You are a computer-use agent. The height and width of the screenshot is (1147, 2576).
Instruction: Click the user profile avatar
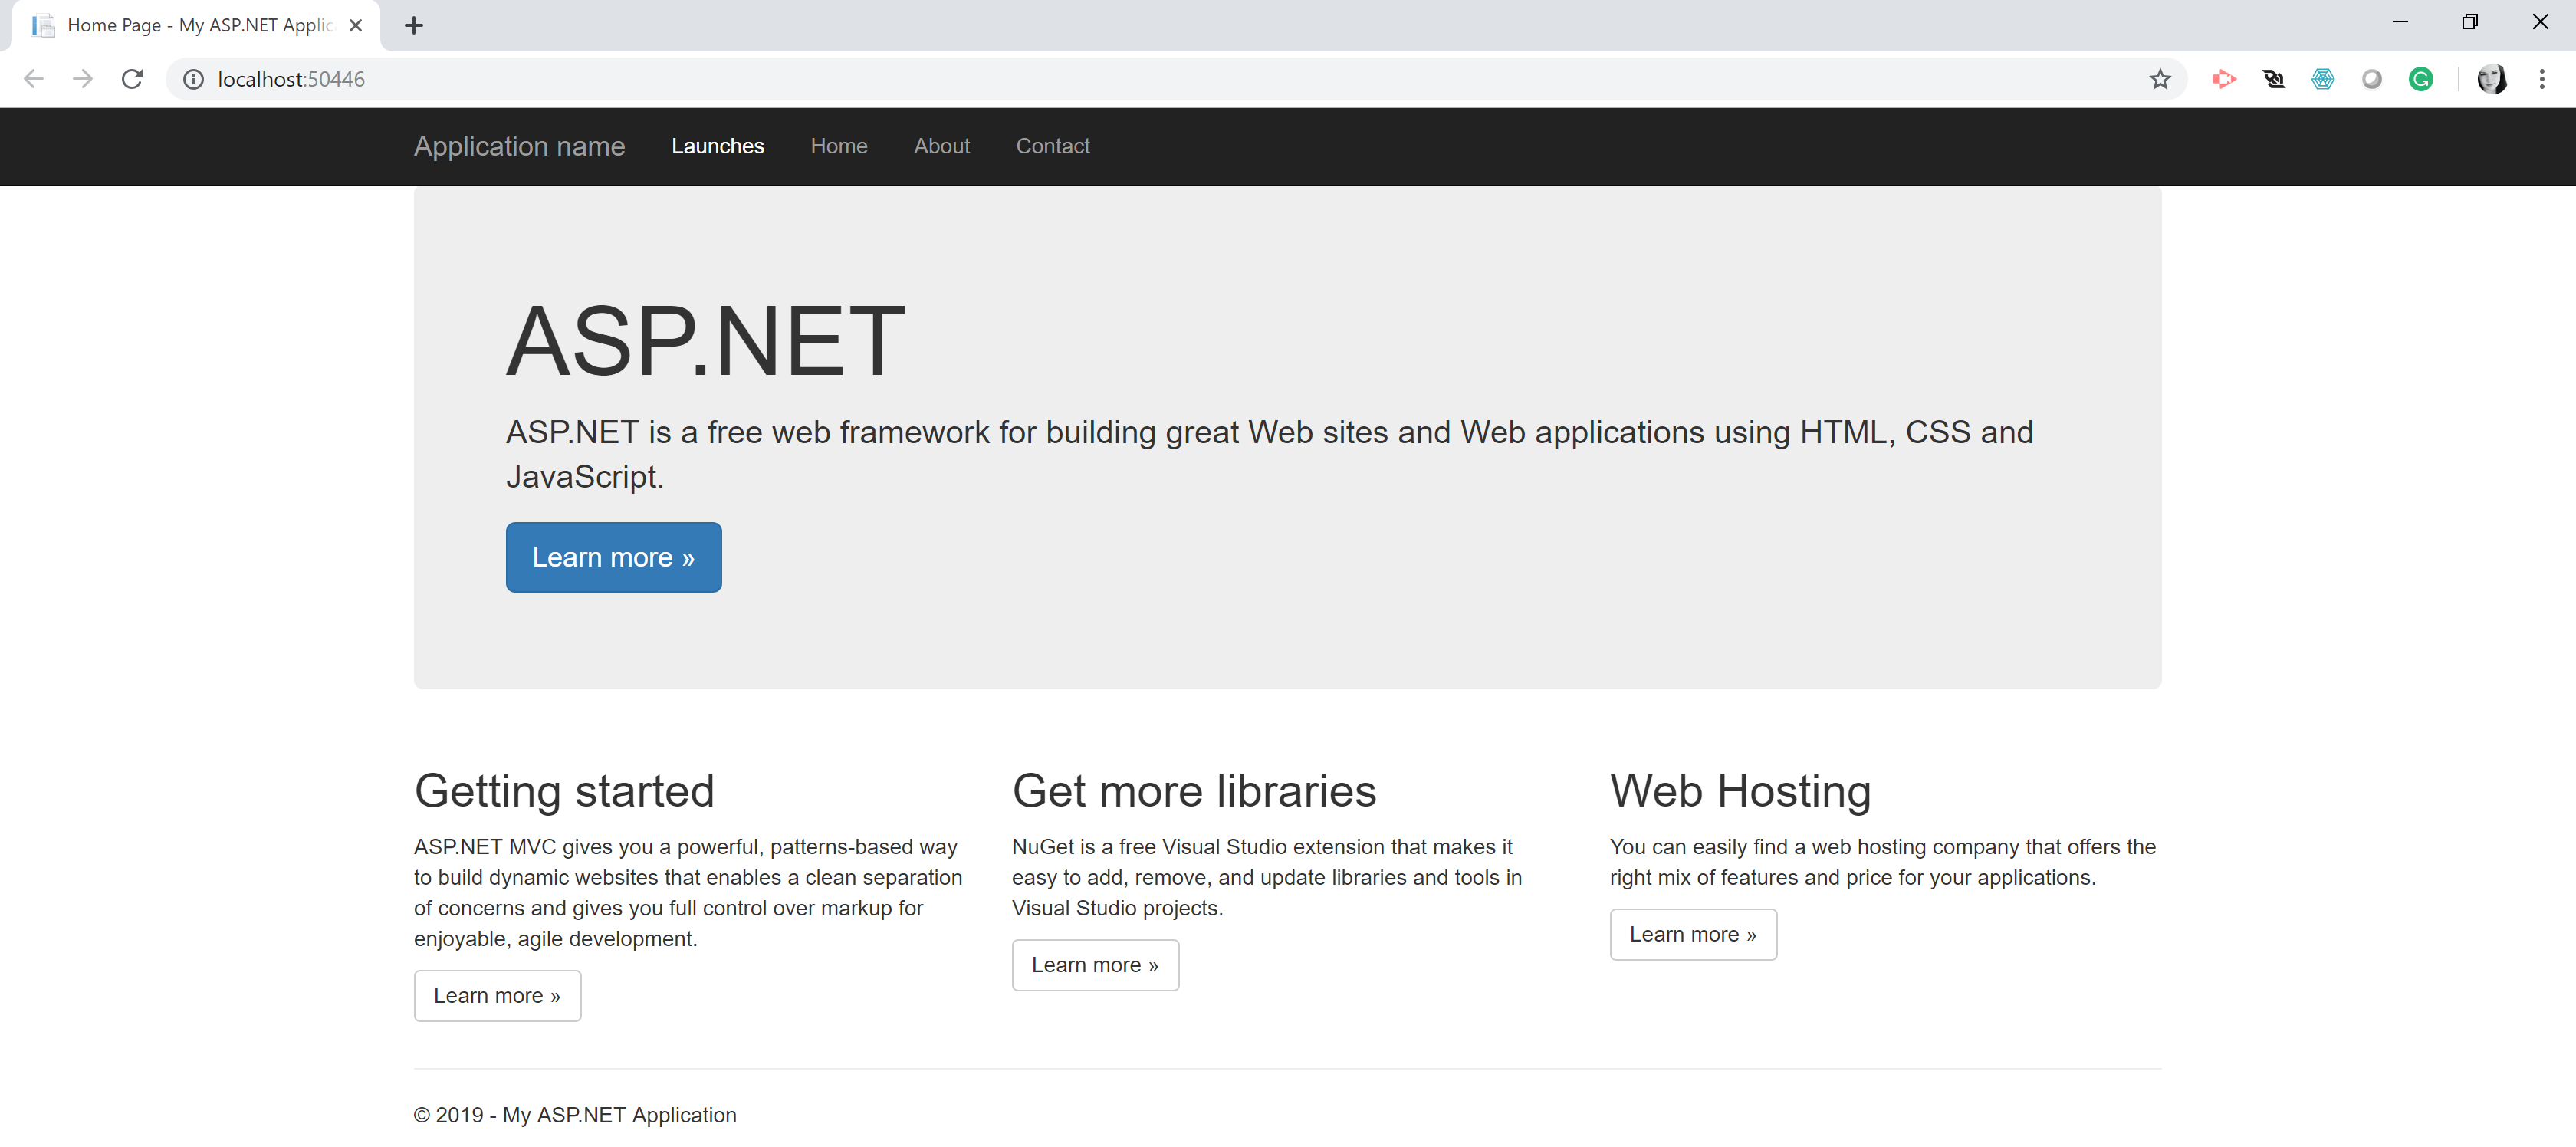2491,79
